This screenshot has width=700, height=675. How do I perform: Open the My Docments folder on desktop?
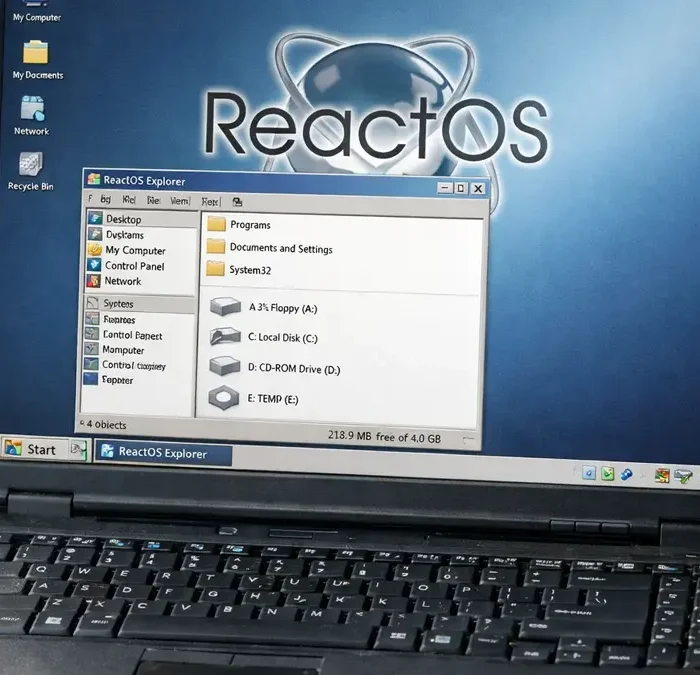[37, 60]
